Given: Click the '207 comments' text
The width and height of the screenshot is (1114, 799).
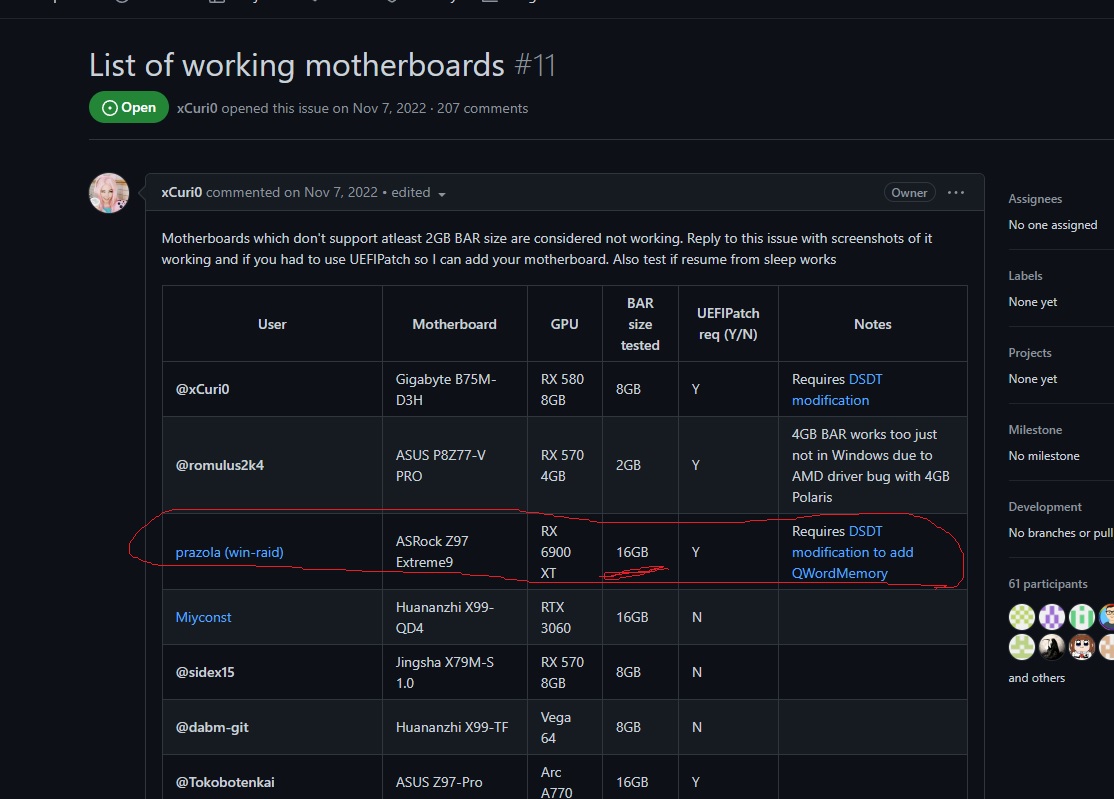Looking at the screenshot, I should click(x=482, y=108).
